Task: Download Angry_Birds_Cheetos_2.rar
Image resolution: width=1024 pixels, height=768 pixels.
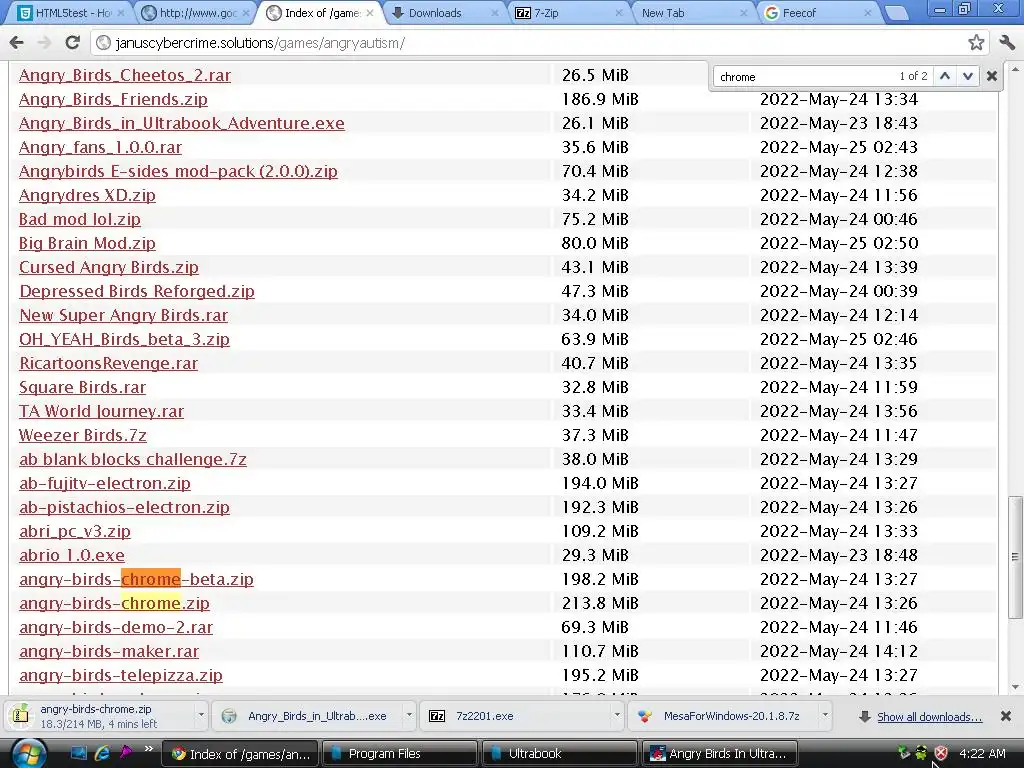Action: coord(125,75)
